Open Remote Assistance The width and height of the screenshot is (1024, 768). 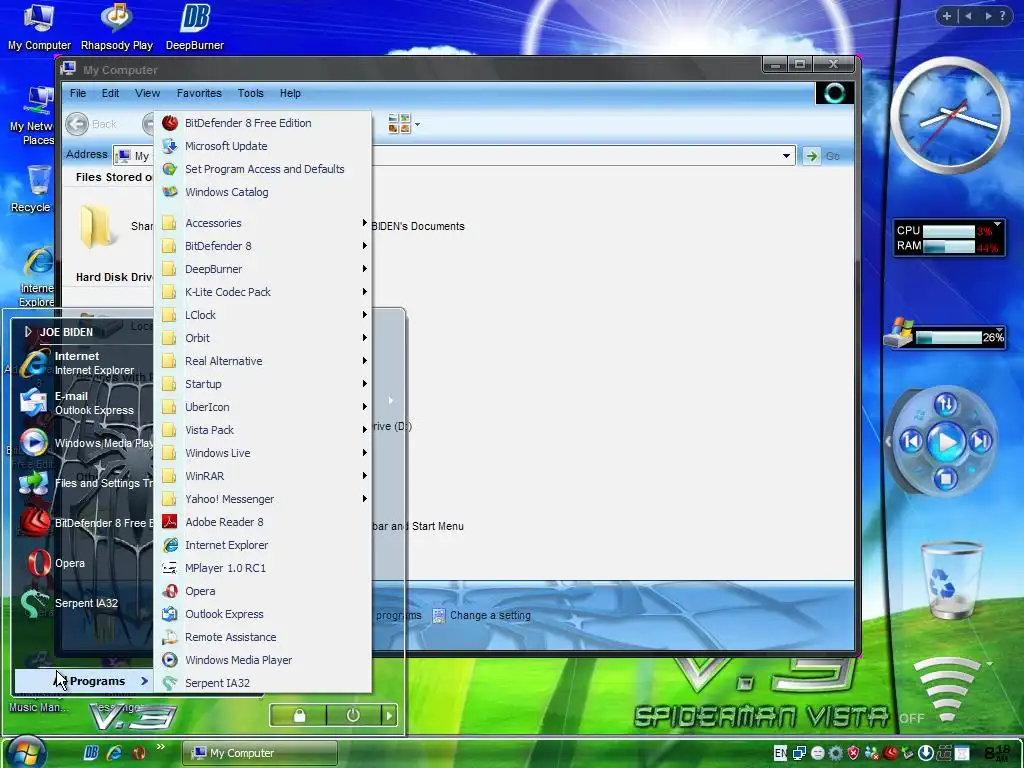(x=263, y=637)
